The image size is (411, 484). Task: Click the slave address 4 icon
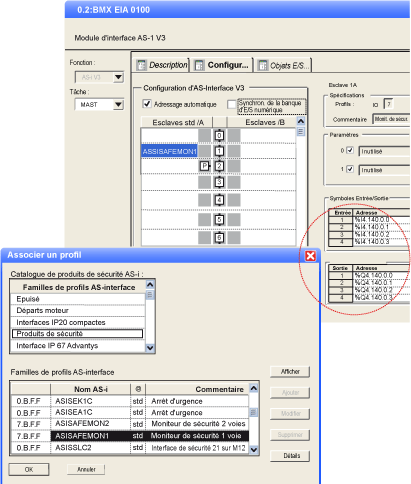[219, 200]
